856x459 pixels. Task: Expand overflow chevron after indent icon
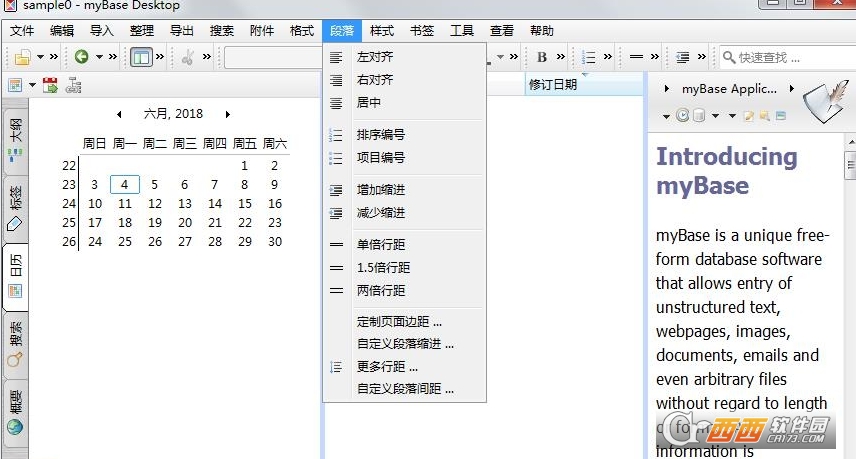tap(702, 57)
